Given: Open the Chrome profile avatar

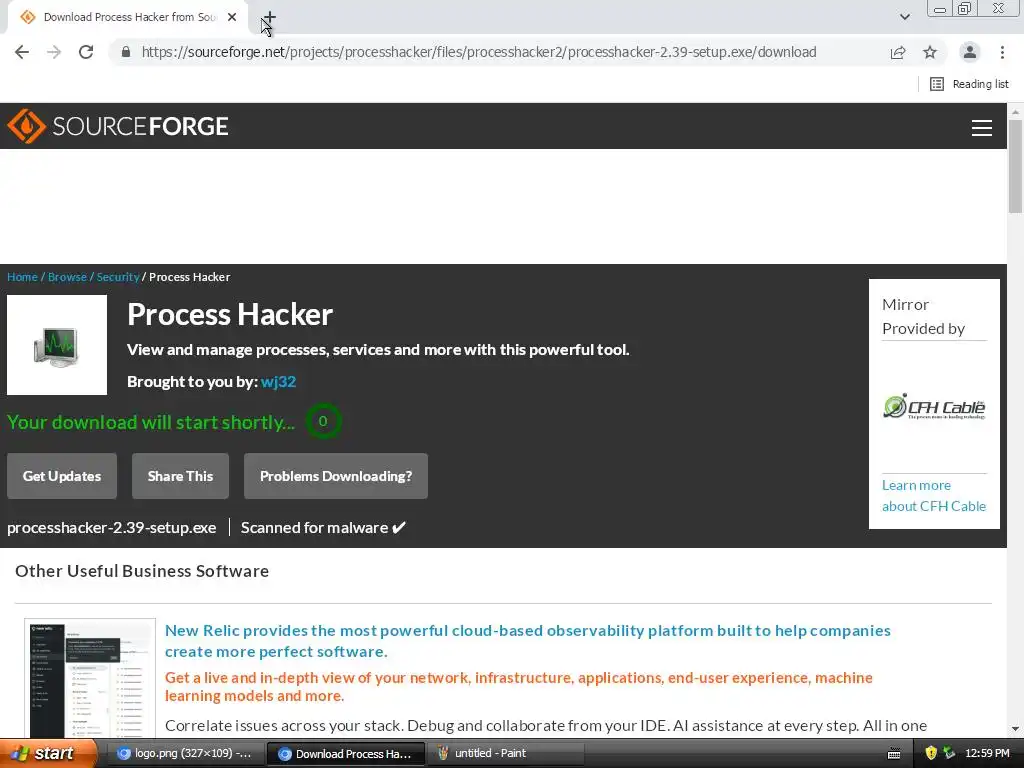Looking at the screenshot, I should (x=970, y=52).
